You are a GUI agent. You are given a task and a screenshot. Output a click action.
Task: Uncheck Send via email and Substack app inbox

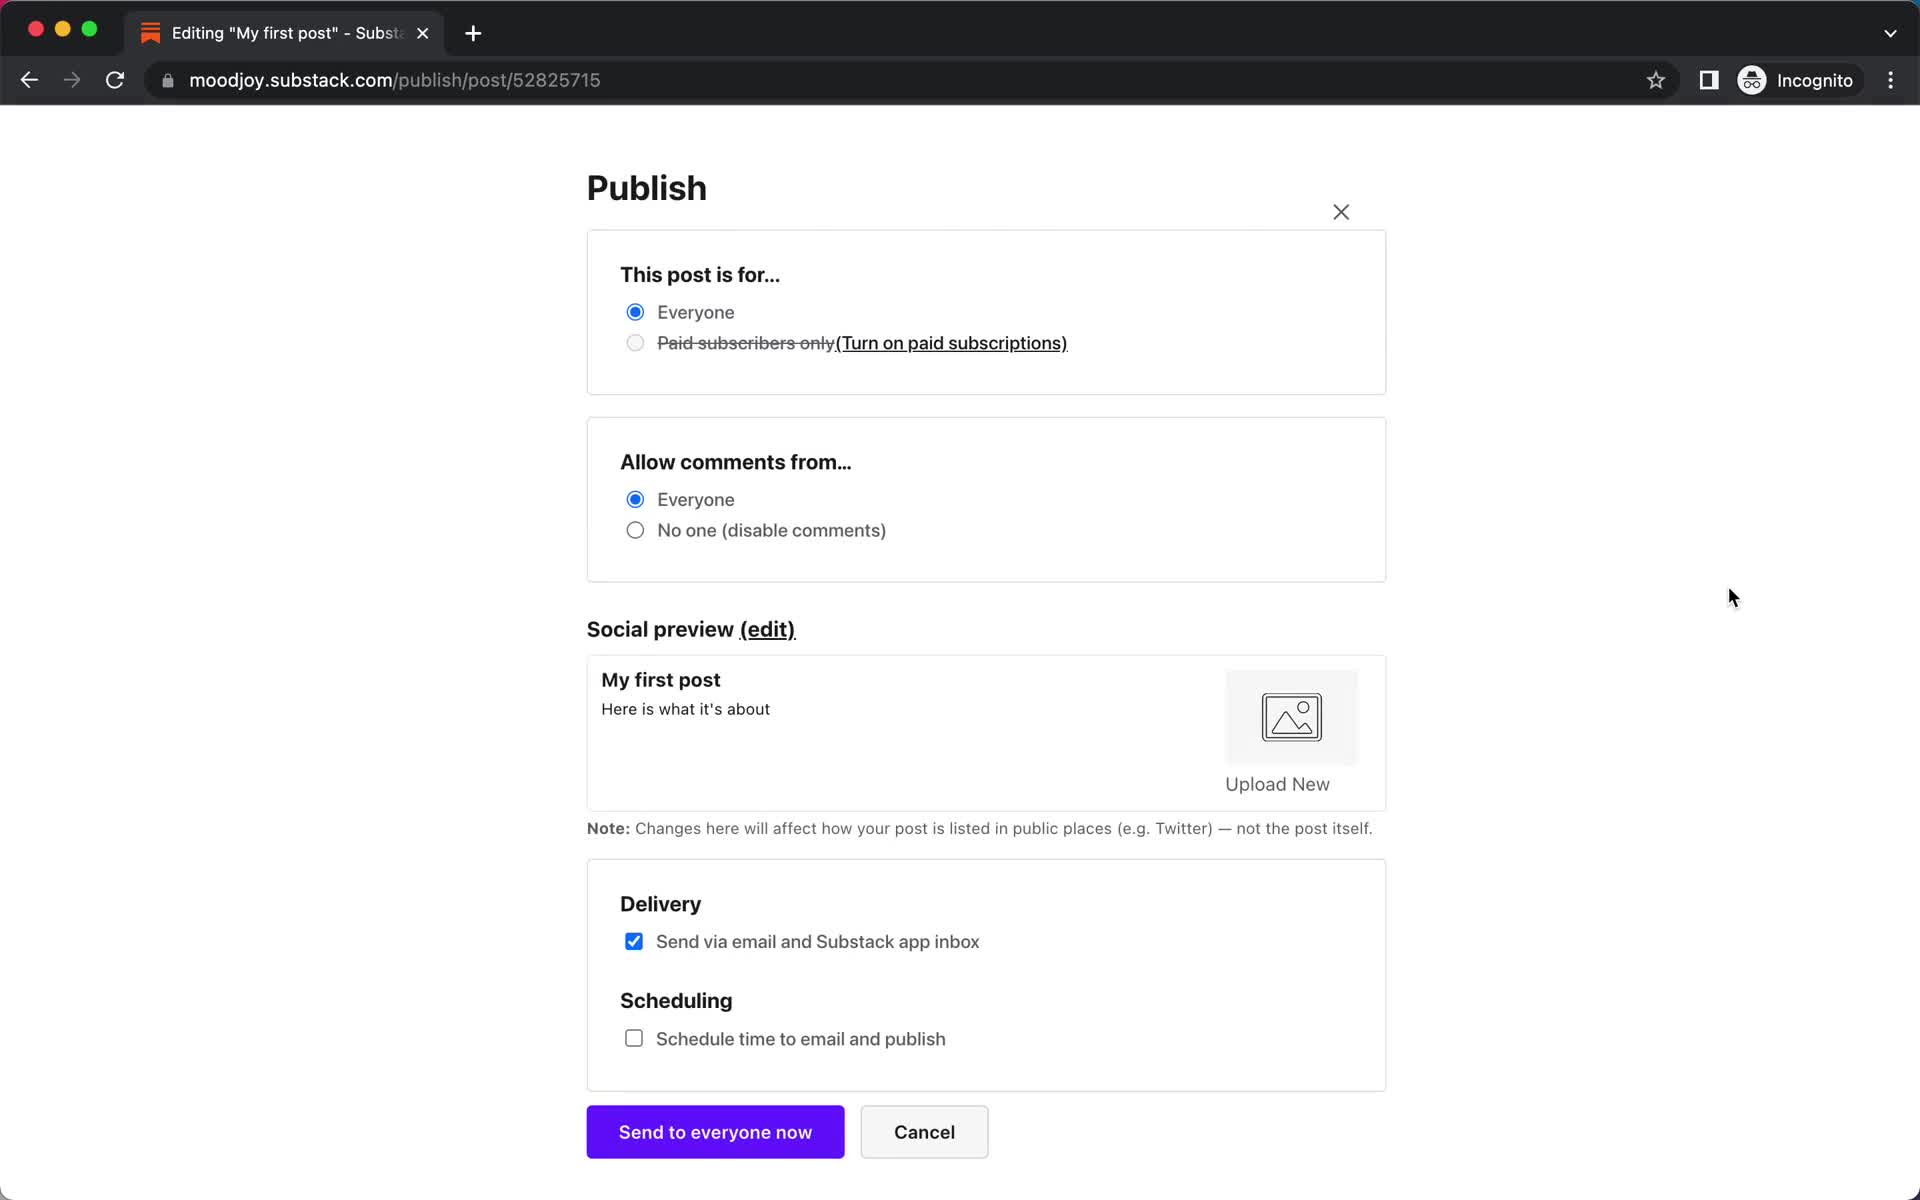(633, 940)
